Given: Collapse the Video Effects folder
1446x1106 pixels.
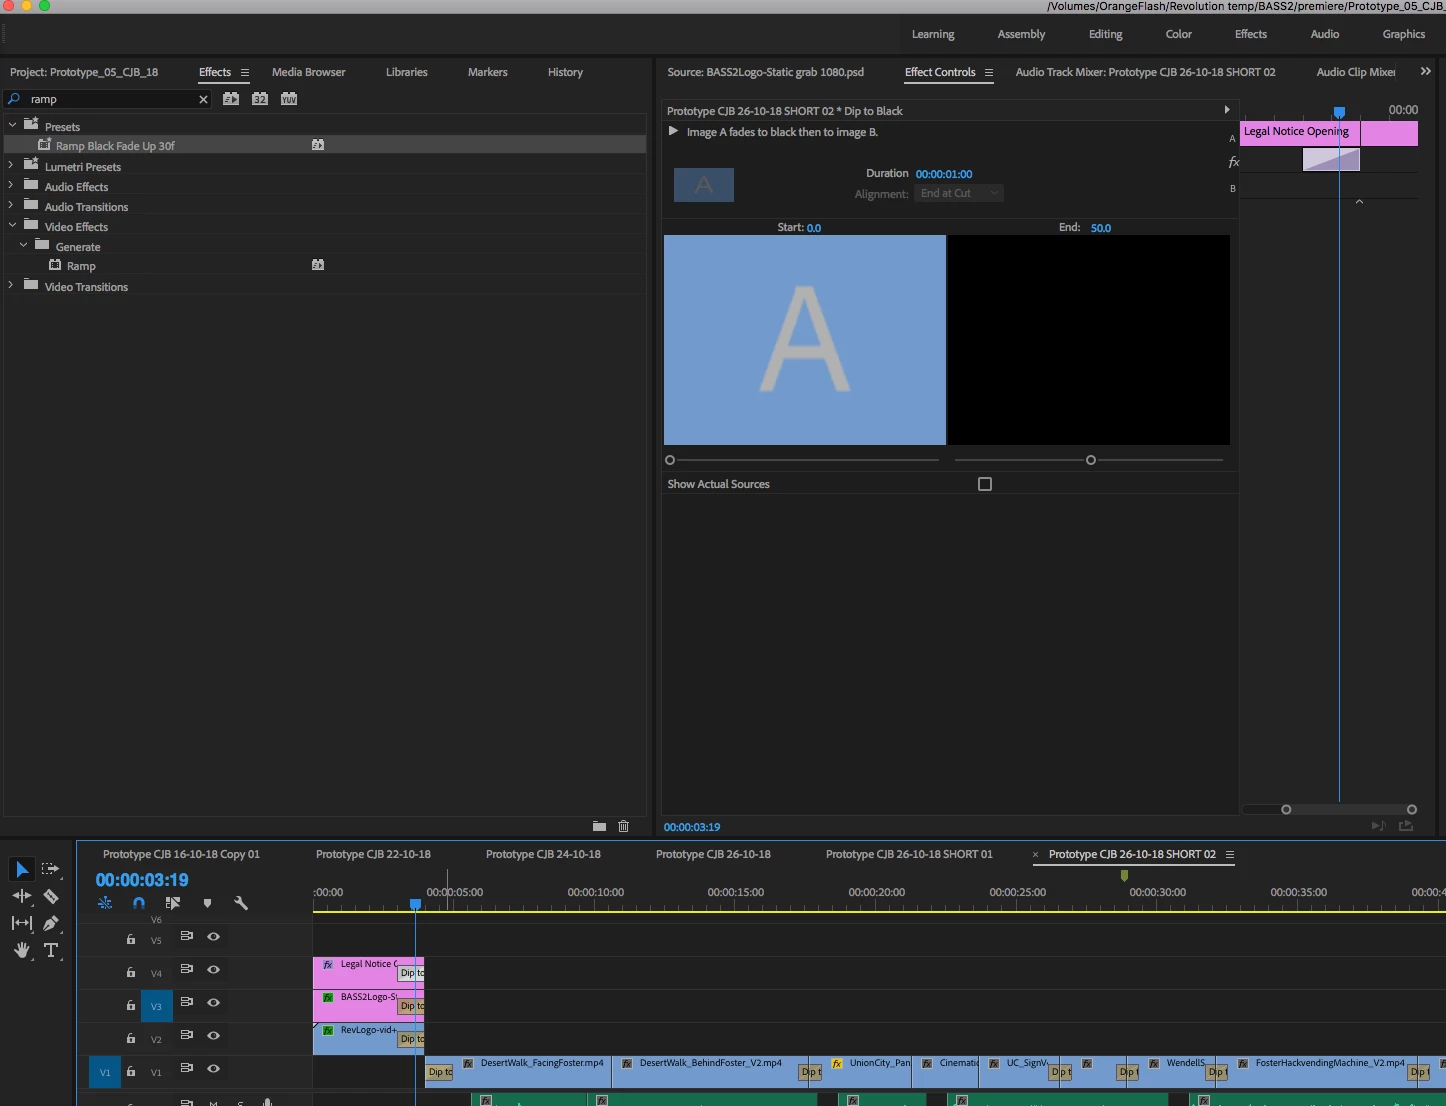Looking at the screenshot, I should point(11,226).
